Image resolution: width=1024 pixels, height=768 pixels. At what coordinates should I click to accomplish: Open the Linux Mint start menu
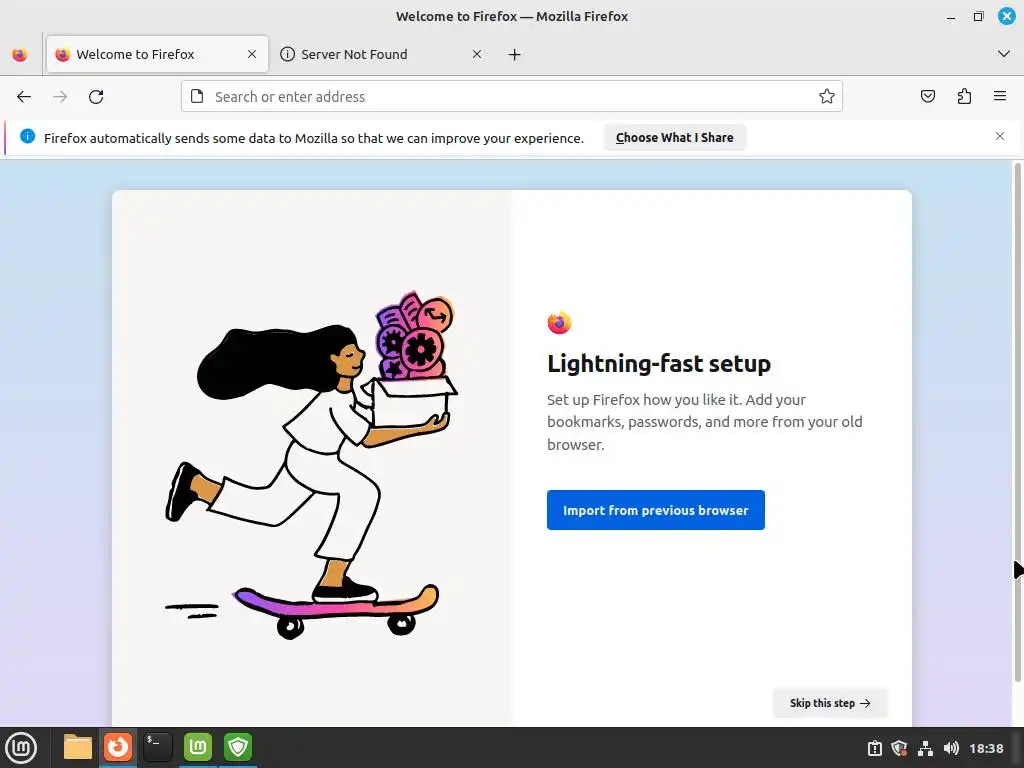pyautogui.click(x=21, y=748)
